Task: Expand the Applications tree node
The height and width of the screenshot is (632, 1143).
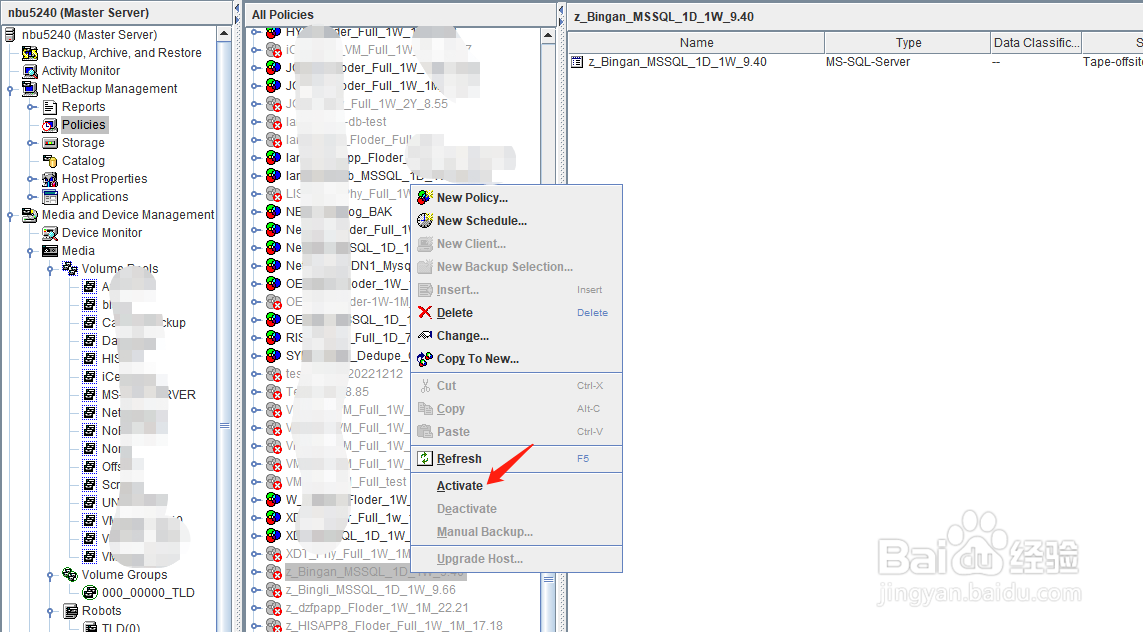Action: point(31,197)
